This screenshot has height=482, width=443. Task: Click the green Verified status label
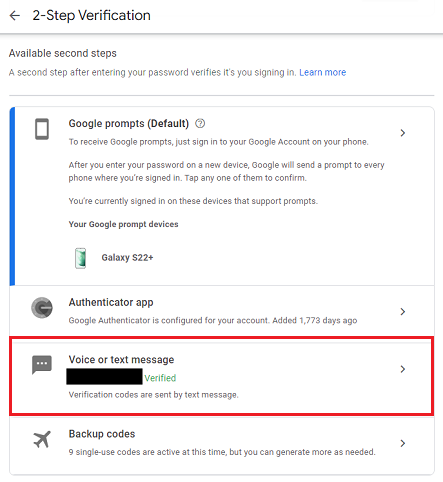point(160,378)
